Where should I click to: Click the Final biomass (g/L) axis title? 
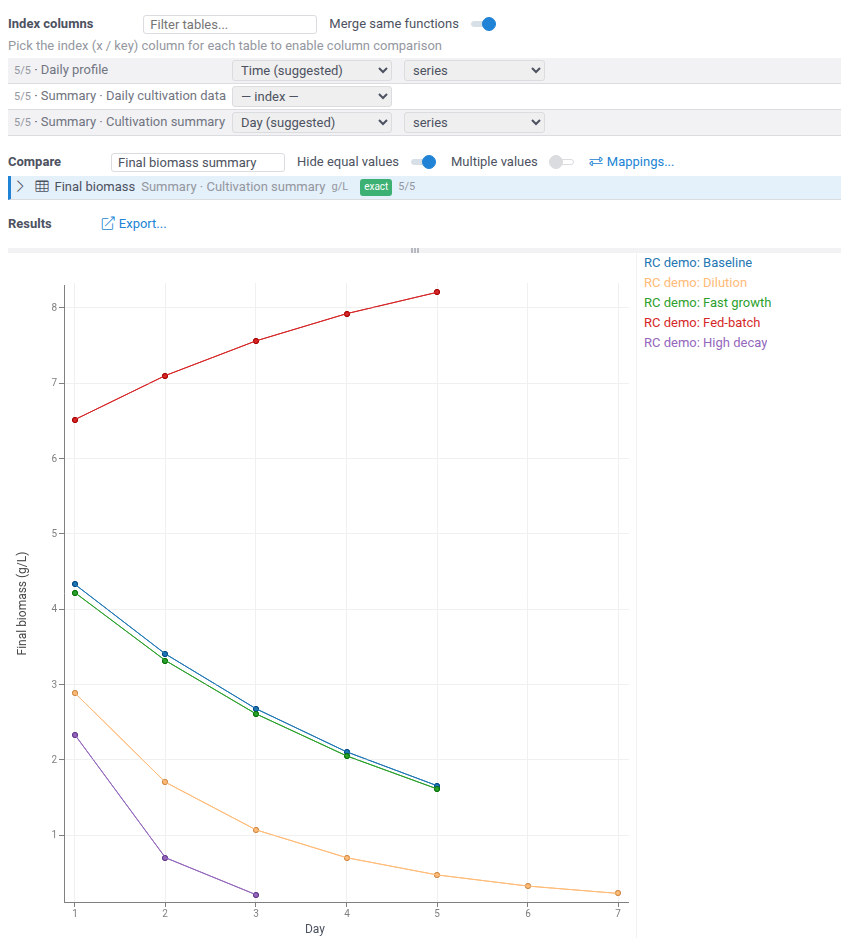22,603
